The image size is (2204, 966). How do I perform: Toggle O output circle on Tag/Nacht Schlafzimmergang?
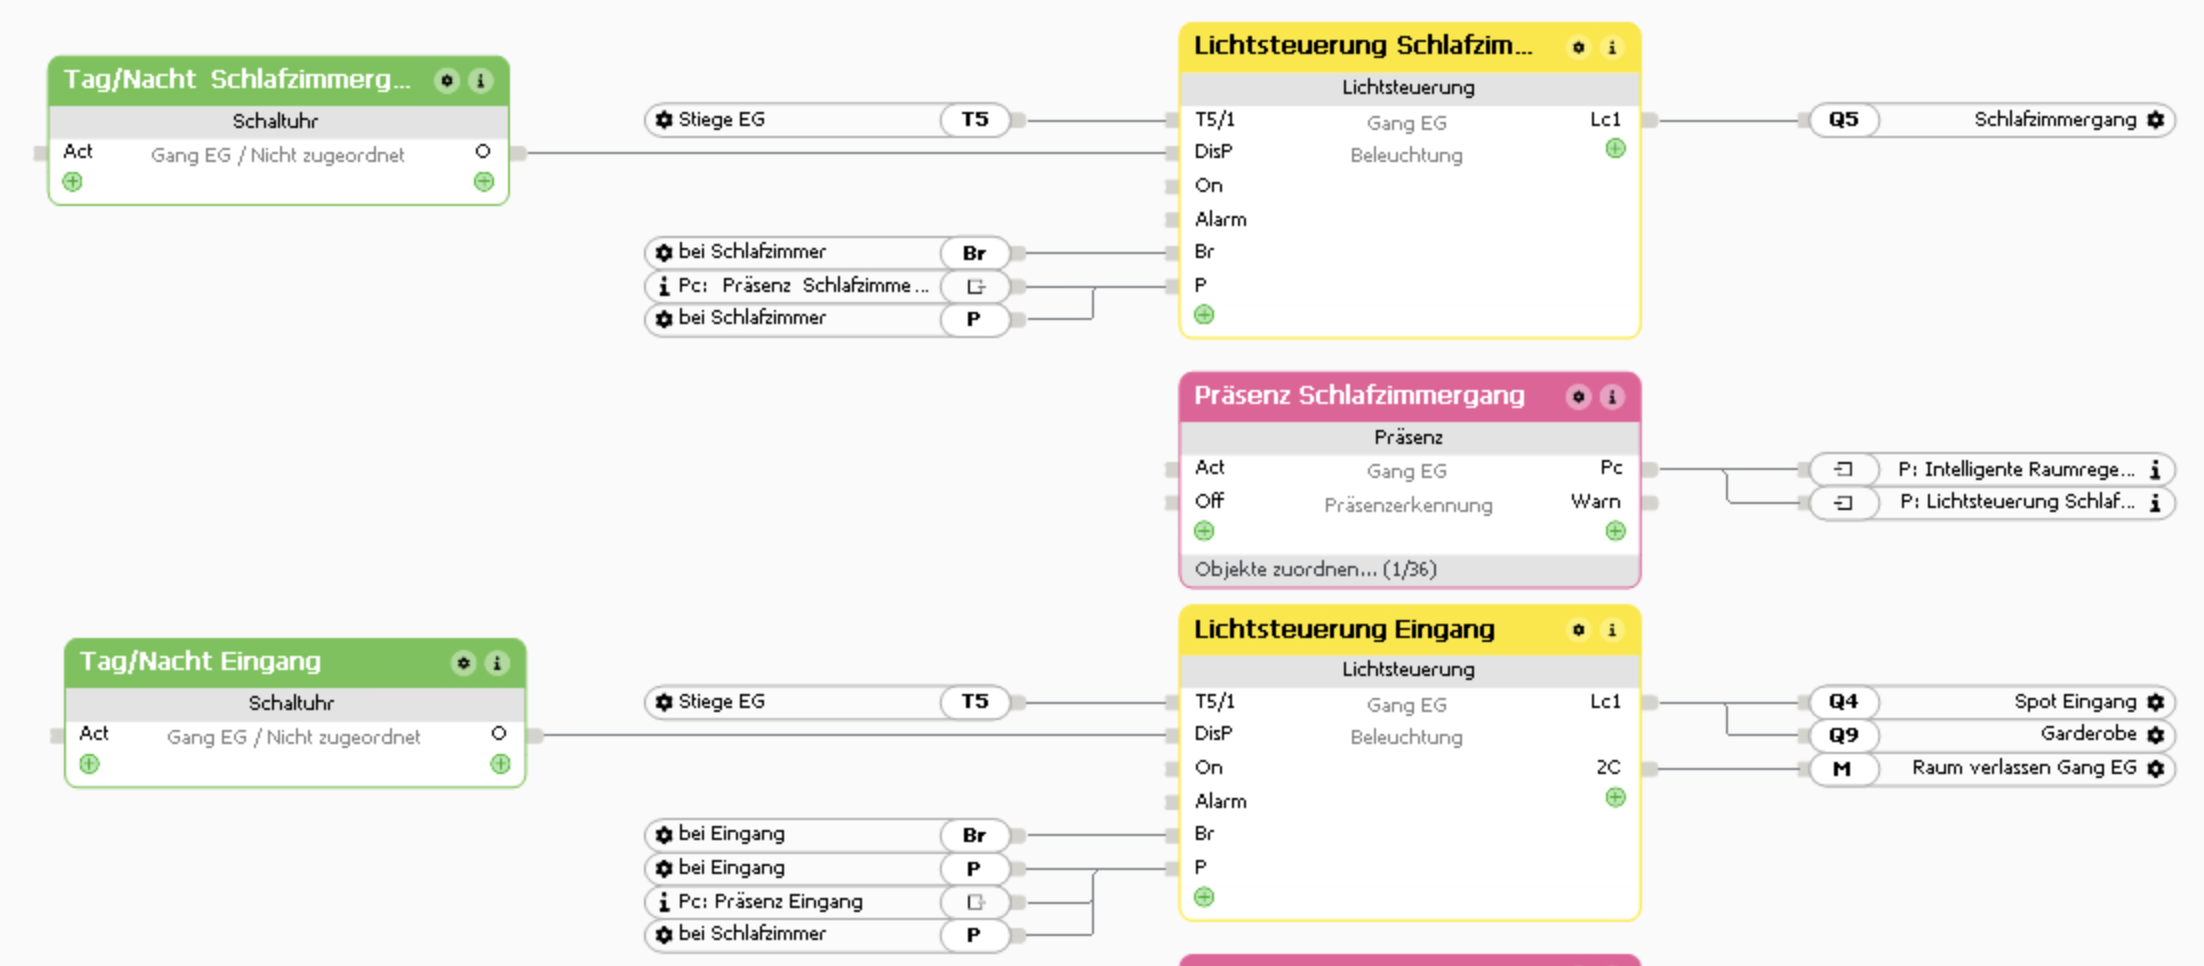coord(483,151)
